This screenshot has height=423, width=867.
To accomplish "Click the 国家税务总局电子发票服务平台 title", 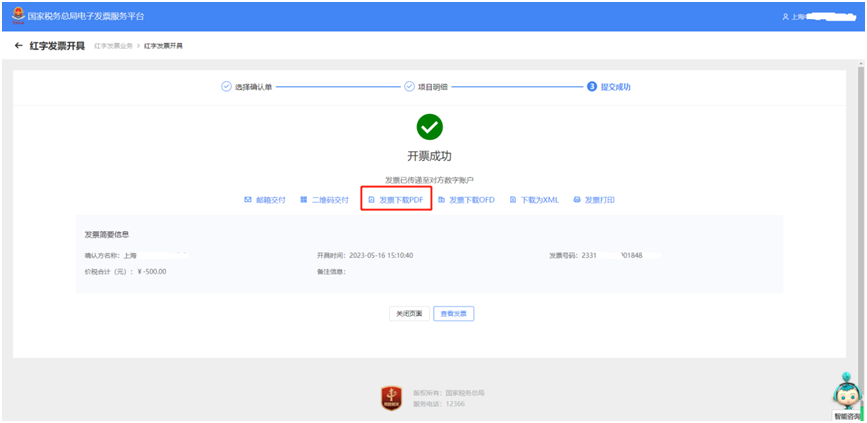I will (86, 16).
